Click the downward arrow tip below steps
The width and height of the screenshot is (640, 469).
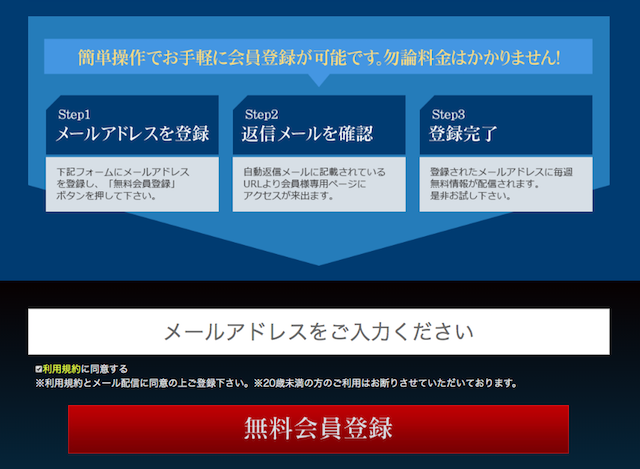(319, 256)
